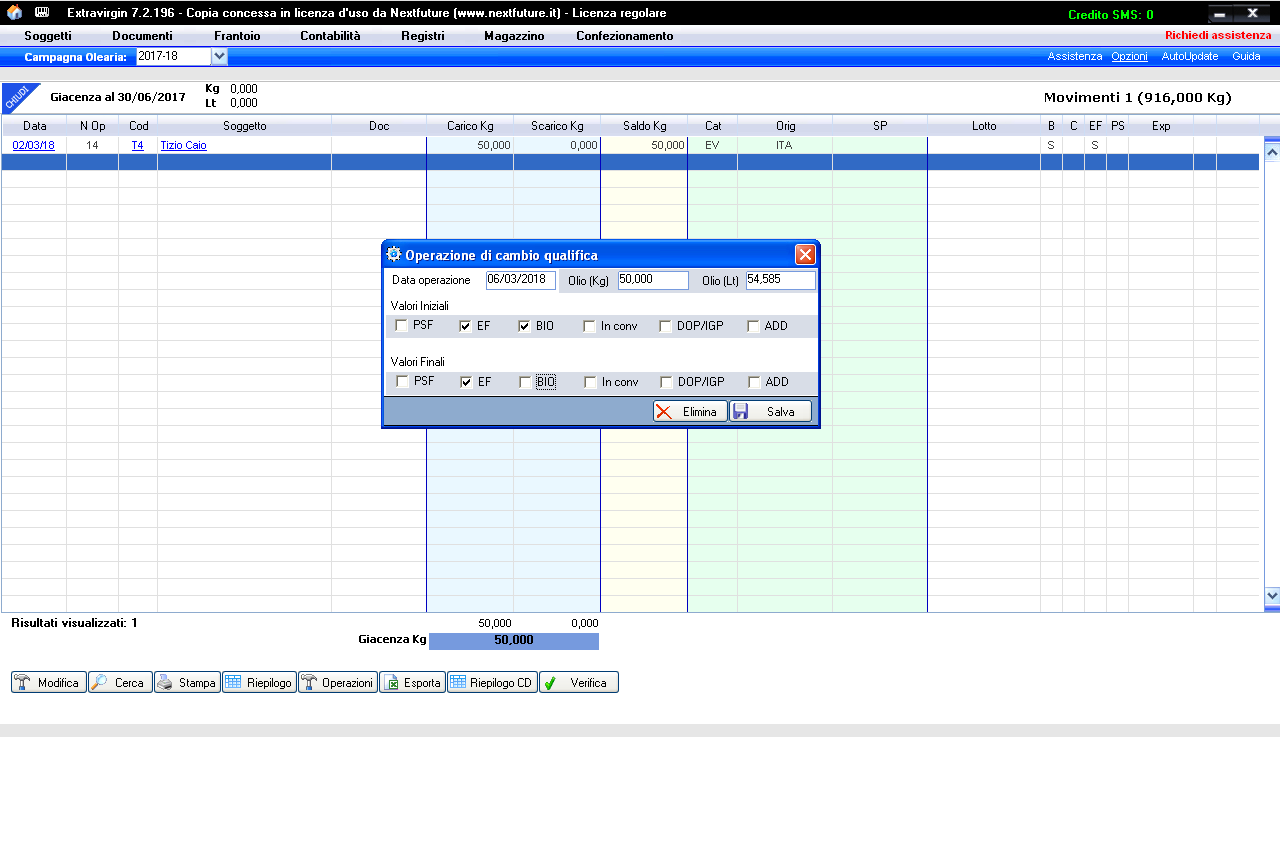Click the Assistenza link
Image resolution: width=1280 pixels, height=842 pixels.
click(1075, 57)
